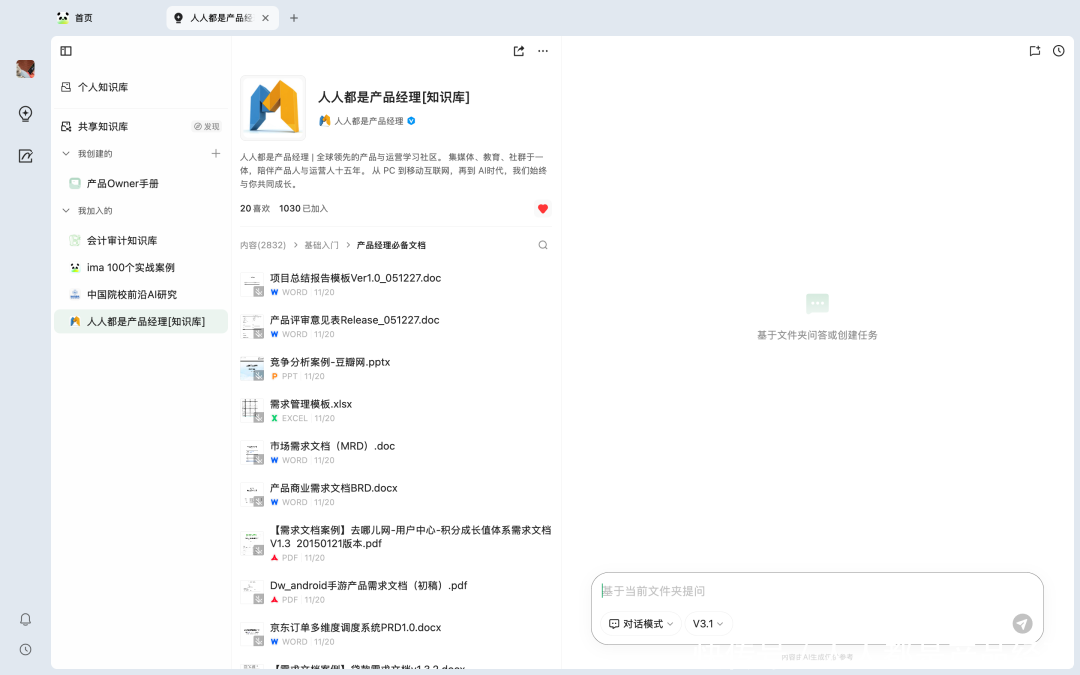Open the three-dots more options menu
Screen dimensions: 1080x675
543,51
